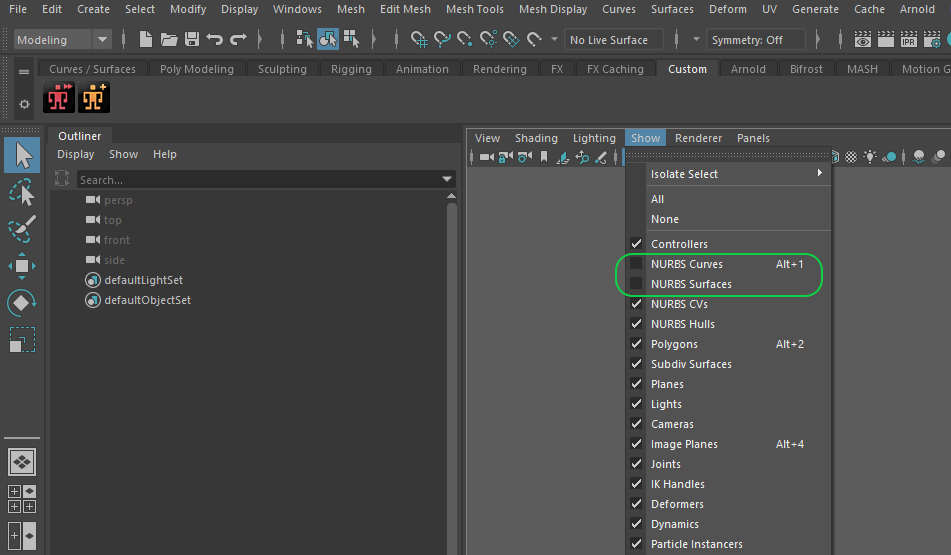This screenshot has height=555, width=951.
Task: Activate the Paint Selection tool
Action: [22, 229]
